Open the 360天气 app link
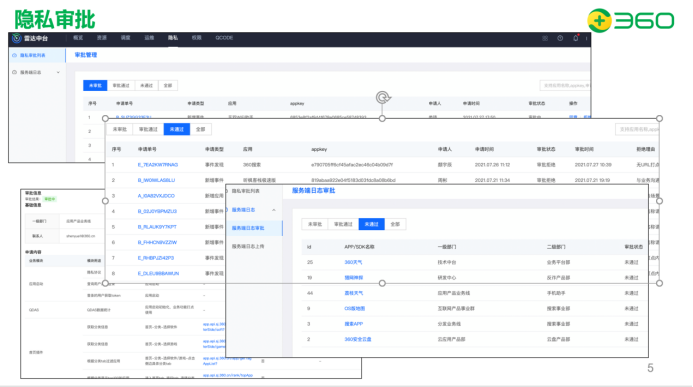 (x=353, y=262)
